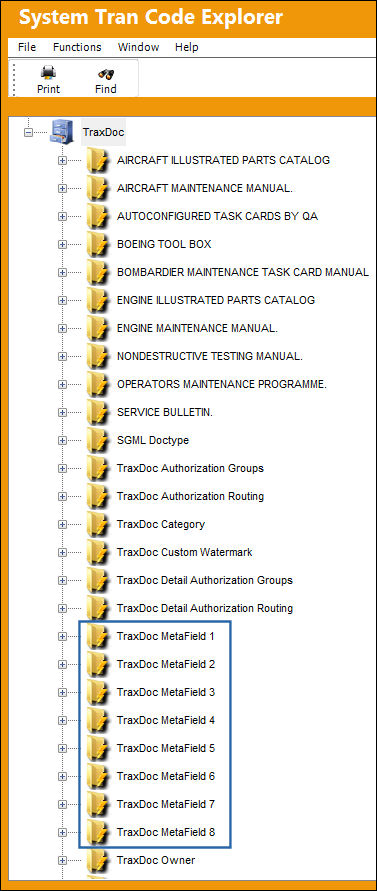
Task: Expand TraxDoc Category node
Action: [62, 524]
